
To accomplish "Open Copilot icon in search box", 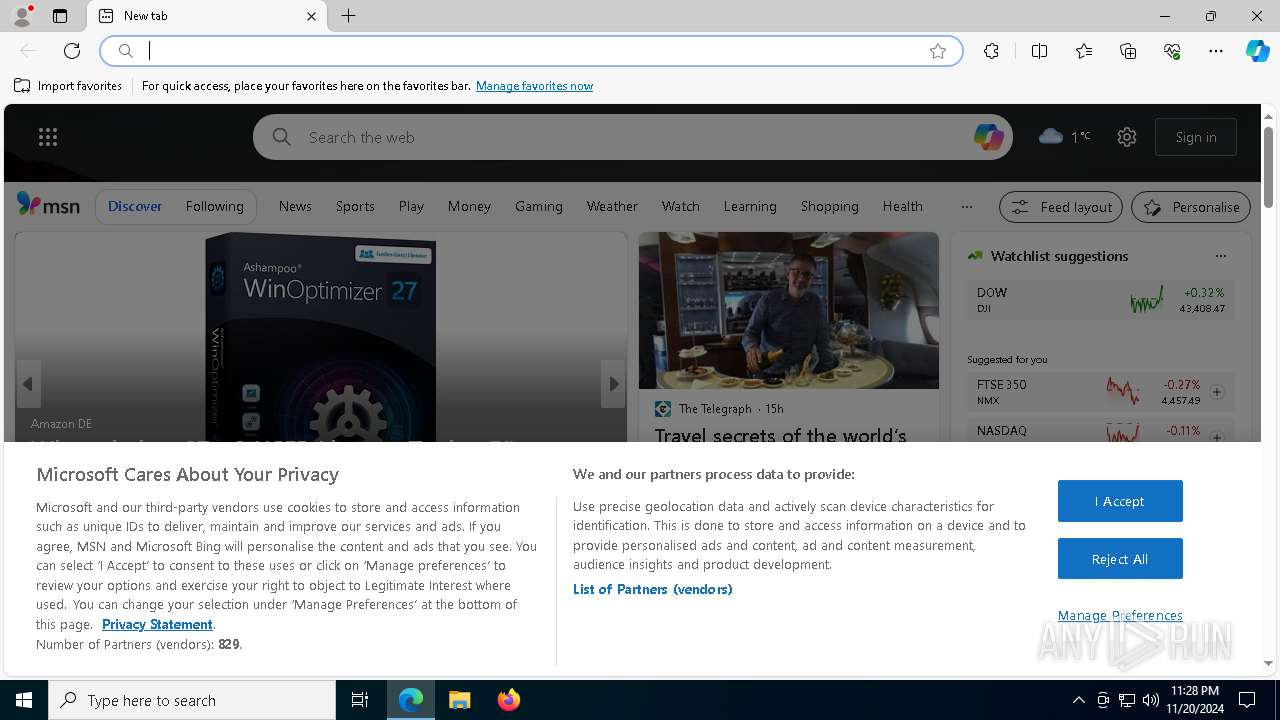I will click(988, 137).
